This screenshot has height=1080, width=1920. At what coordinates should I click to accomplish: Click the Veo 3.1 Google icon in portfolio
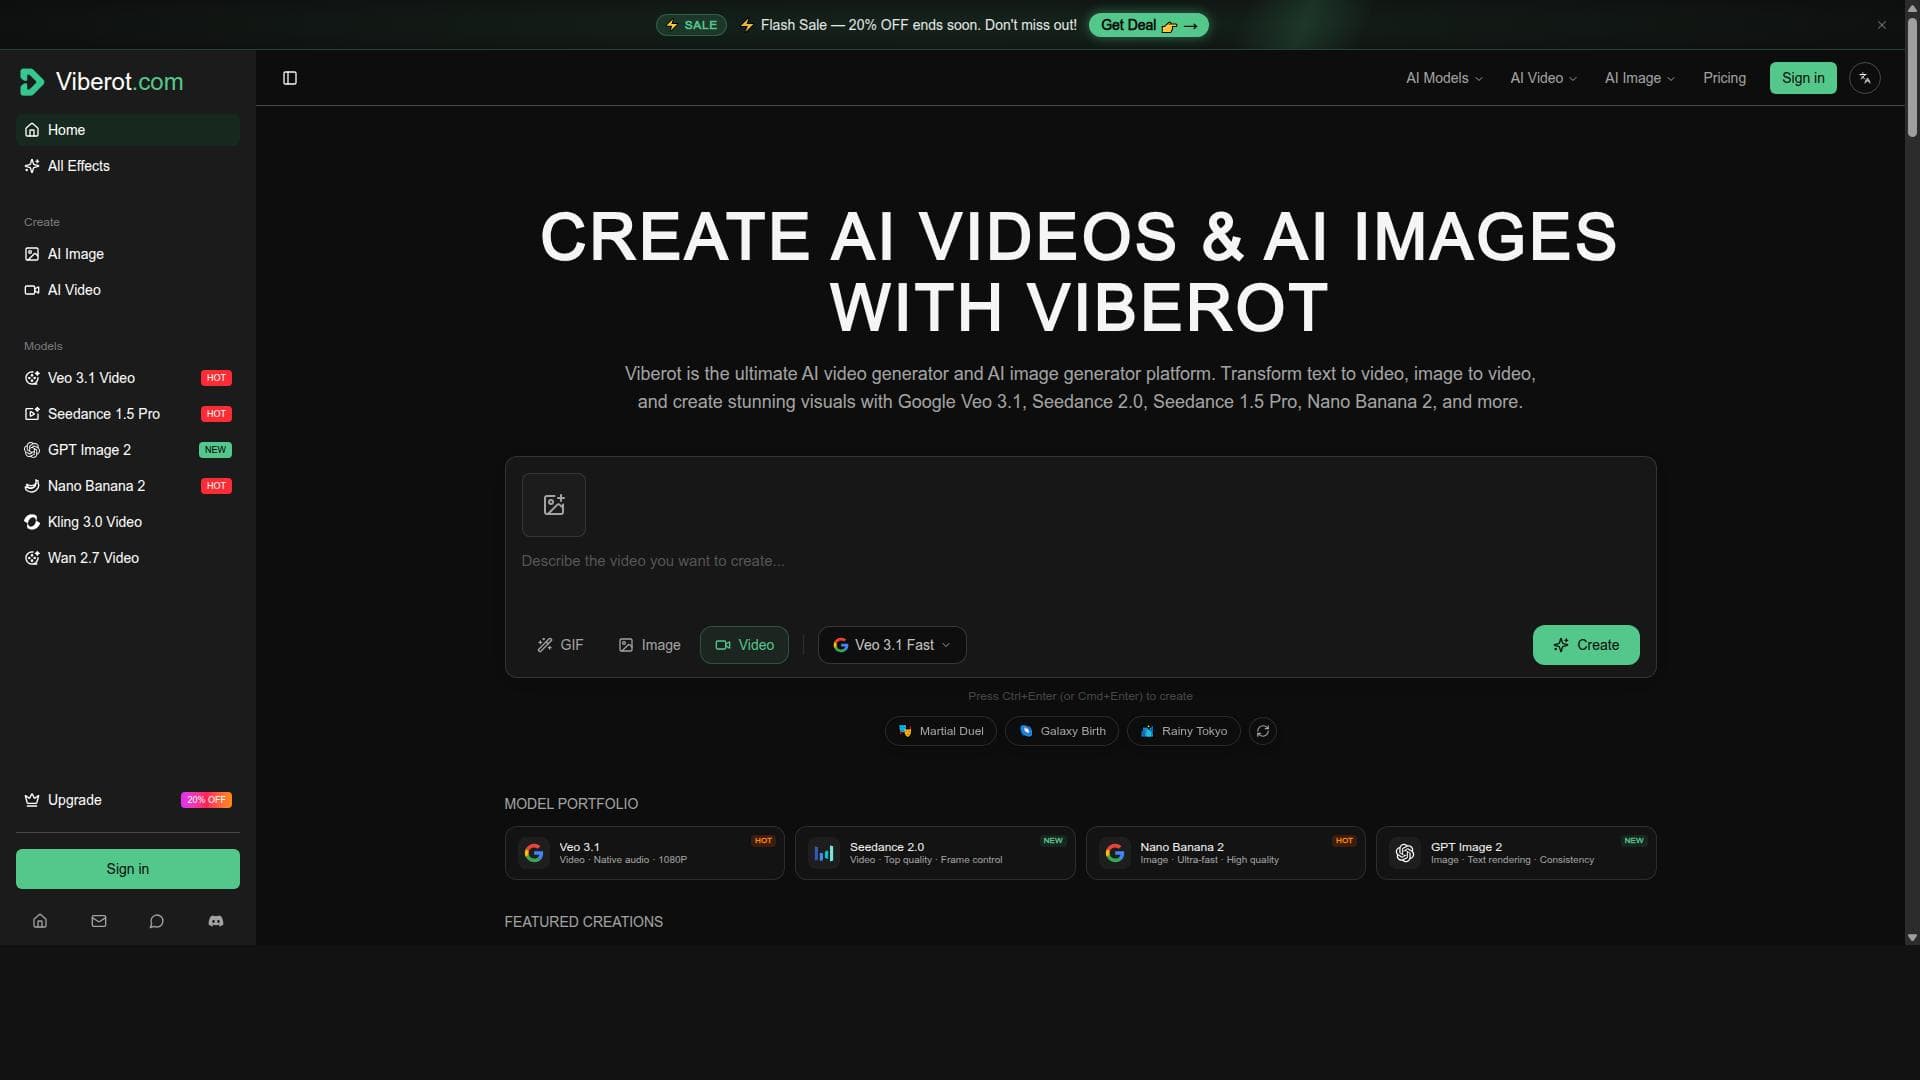pyautogui.click(x=534, y=853)
